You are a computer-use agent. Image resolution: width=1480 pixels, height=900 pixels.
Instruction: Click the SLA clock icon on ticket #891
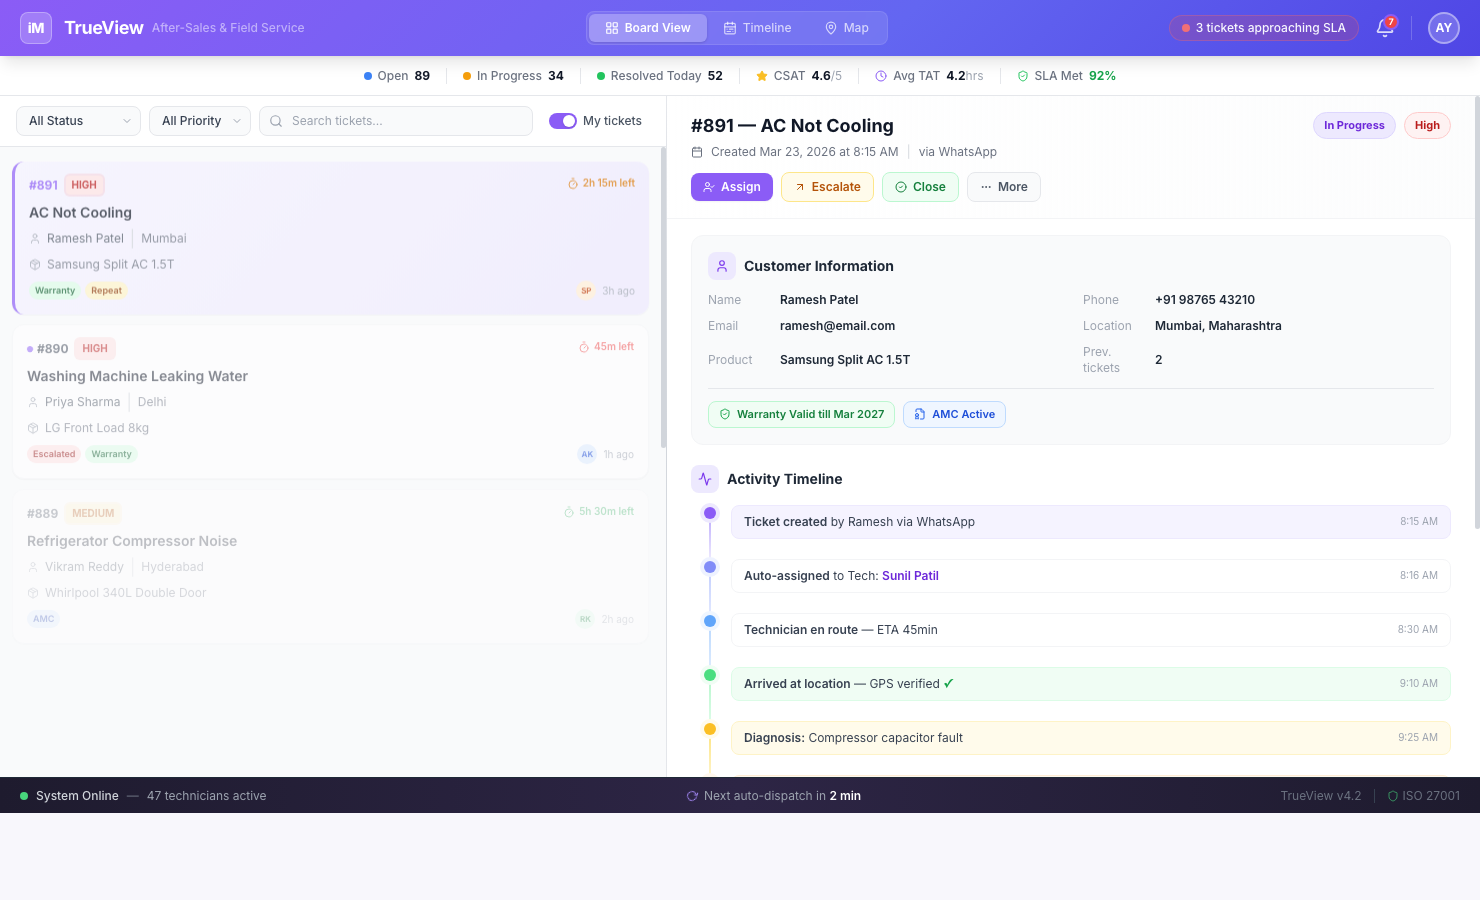(x=572, y=182)
